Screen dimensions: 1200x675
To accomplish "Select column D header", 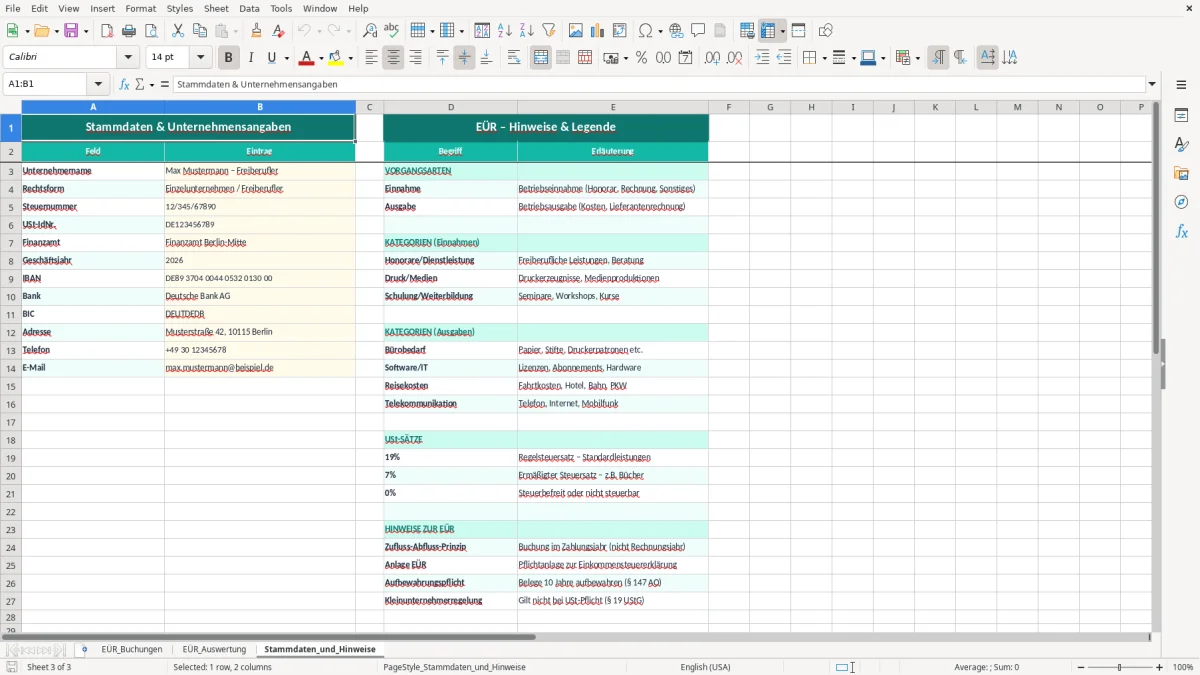I will (x=451, y=107).
